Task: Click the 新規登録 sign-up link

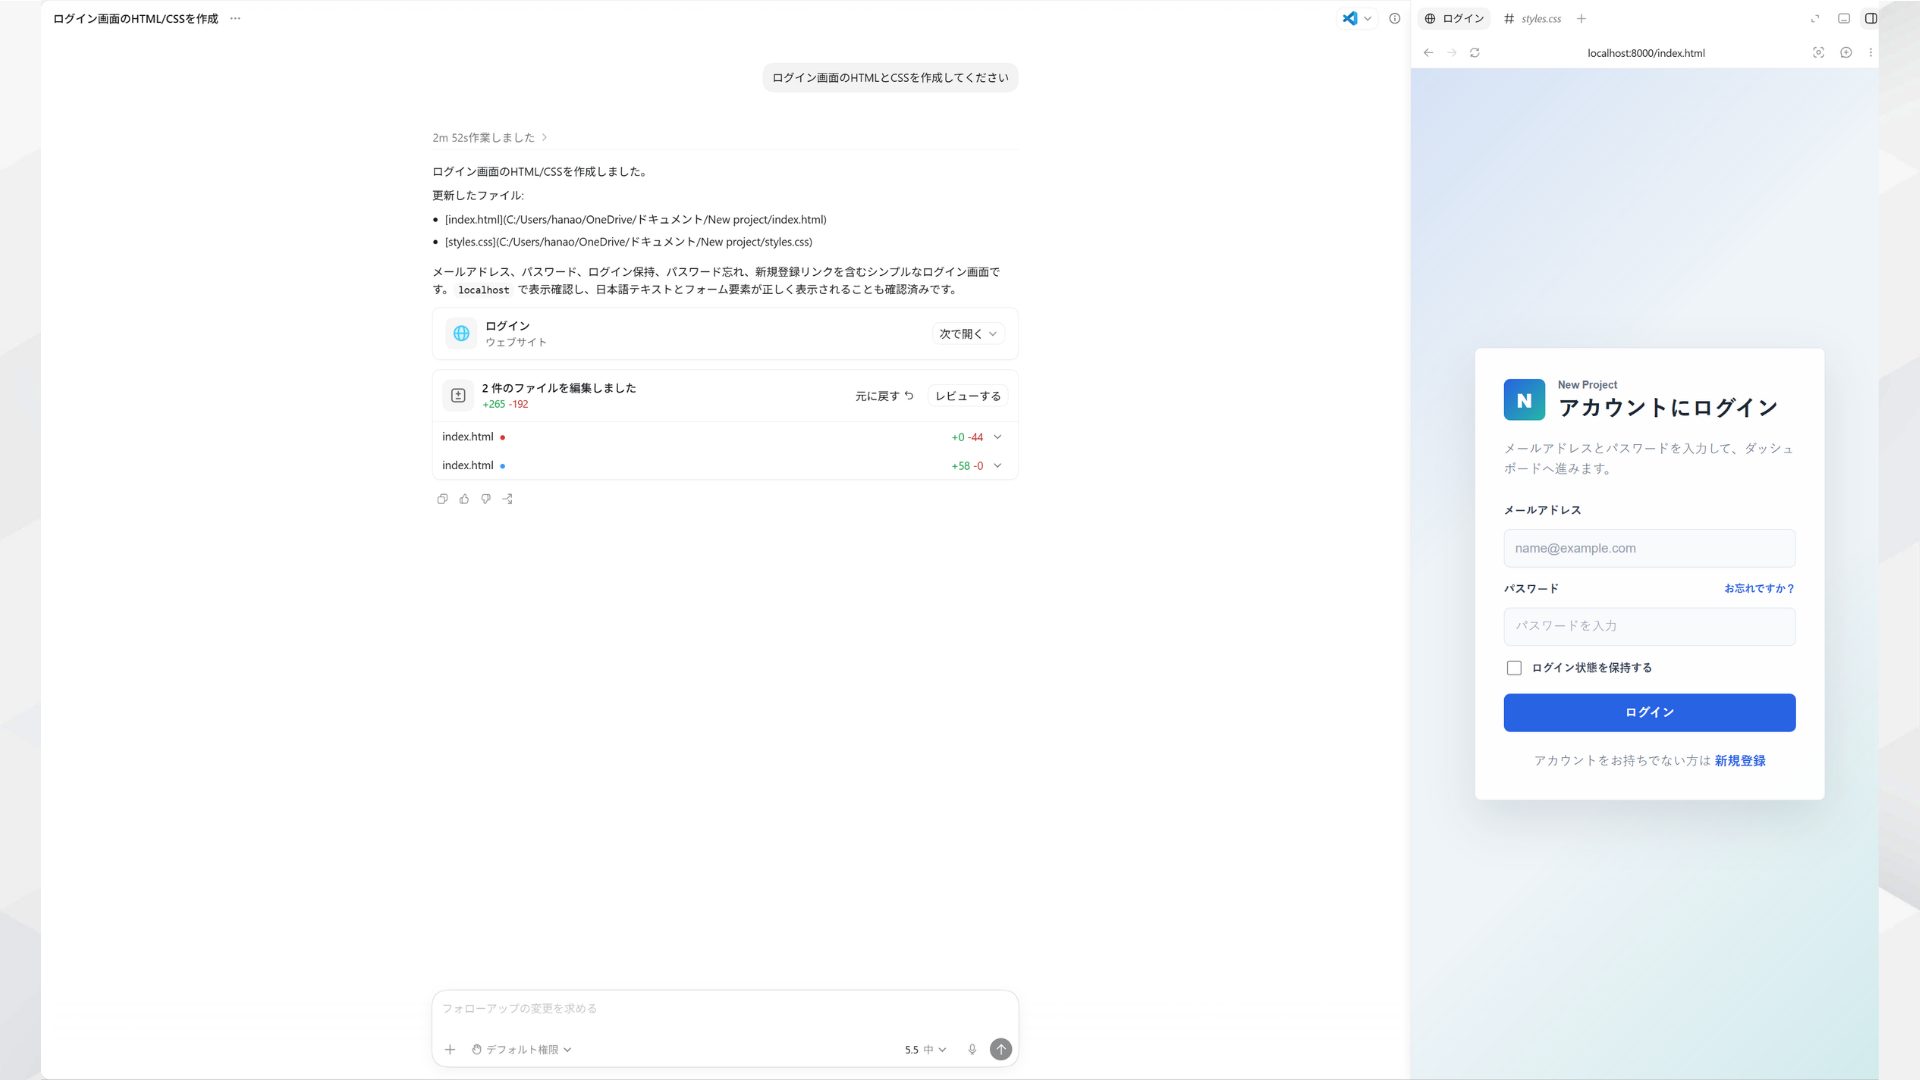Action: tap(1740, 761)
